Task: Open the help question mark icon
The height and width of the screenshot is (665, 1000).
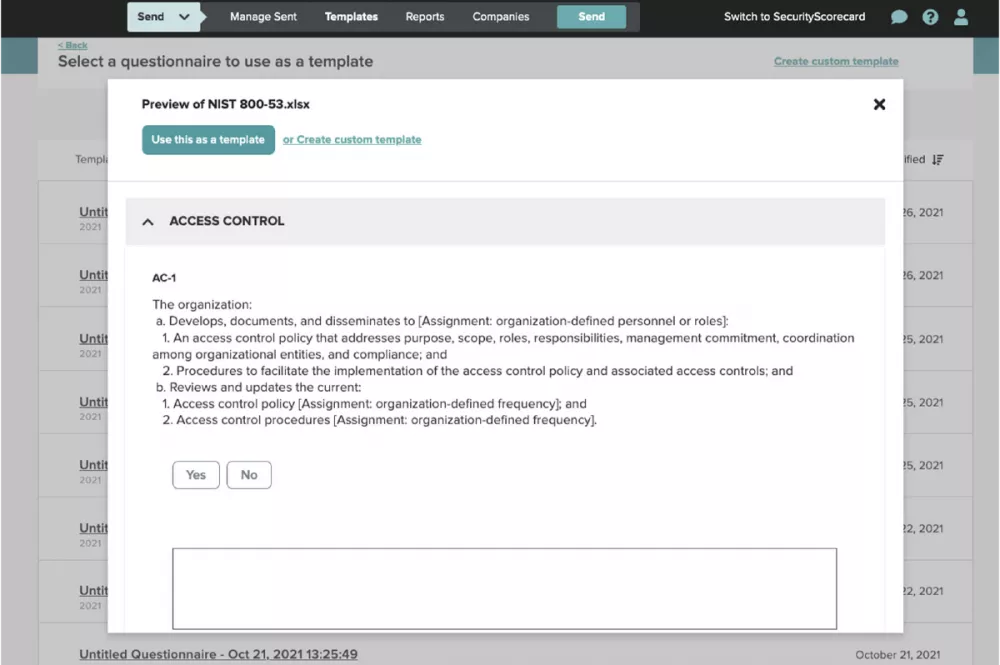Action: 930,17
